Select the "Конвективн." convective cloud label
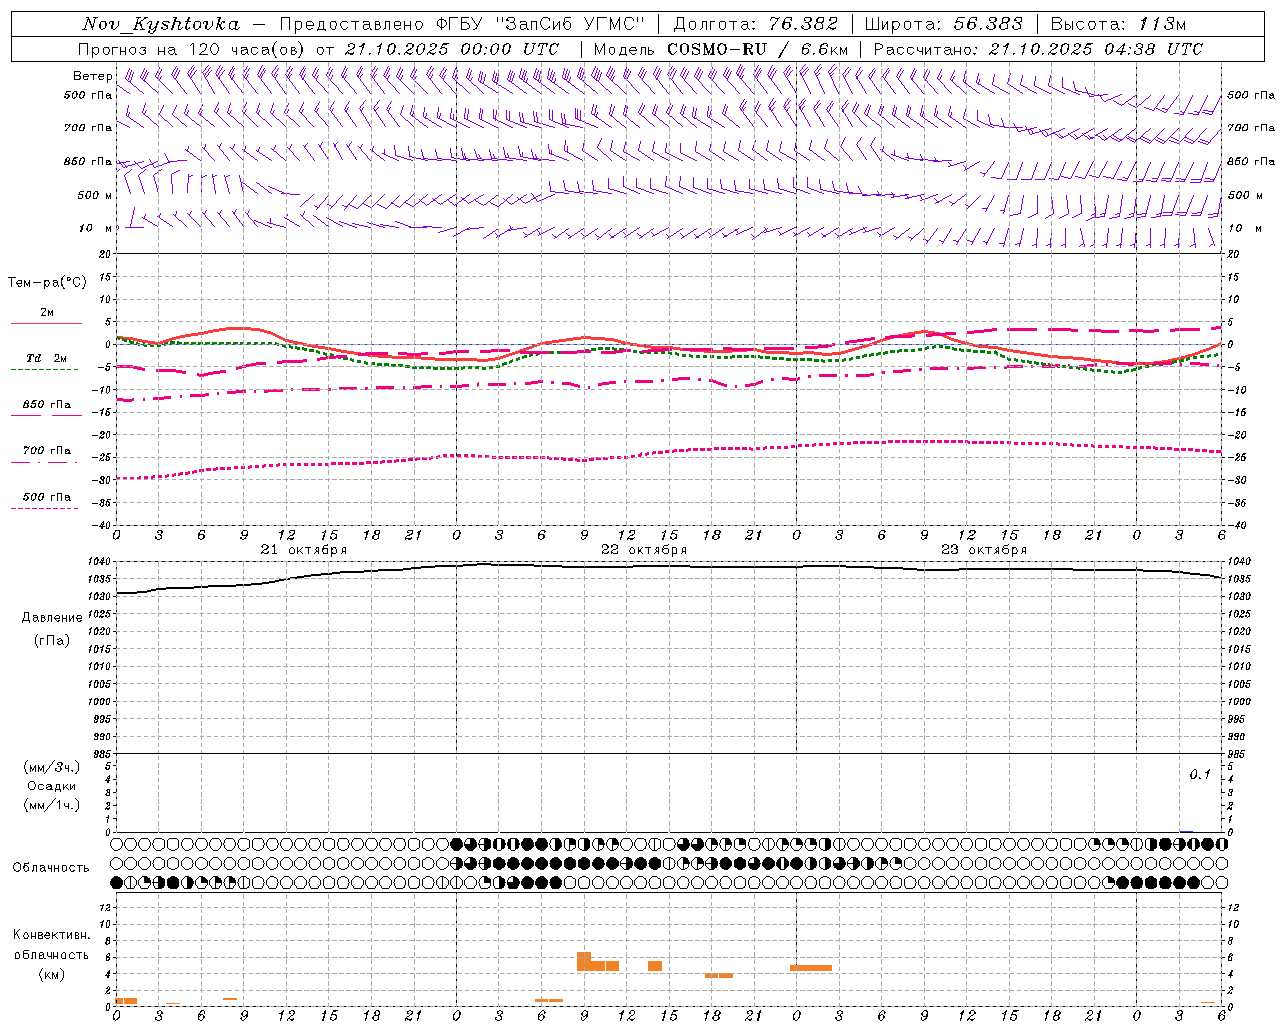This screenshot has width=1280, height=1024. 52,935
